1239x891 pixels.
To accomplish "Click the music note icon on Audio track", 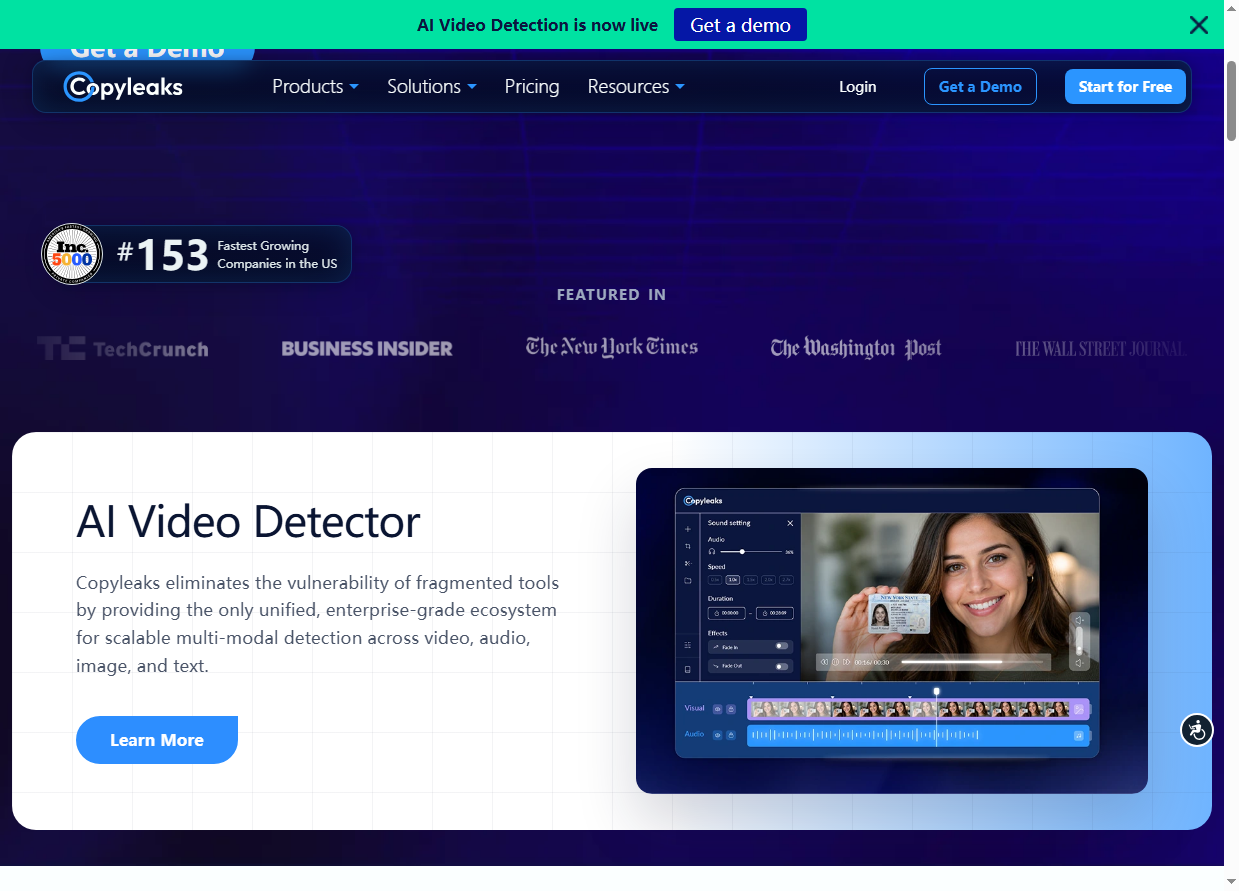I will coord(1079,736).
